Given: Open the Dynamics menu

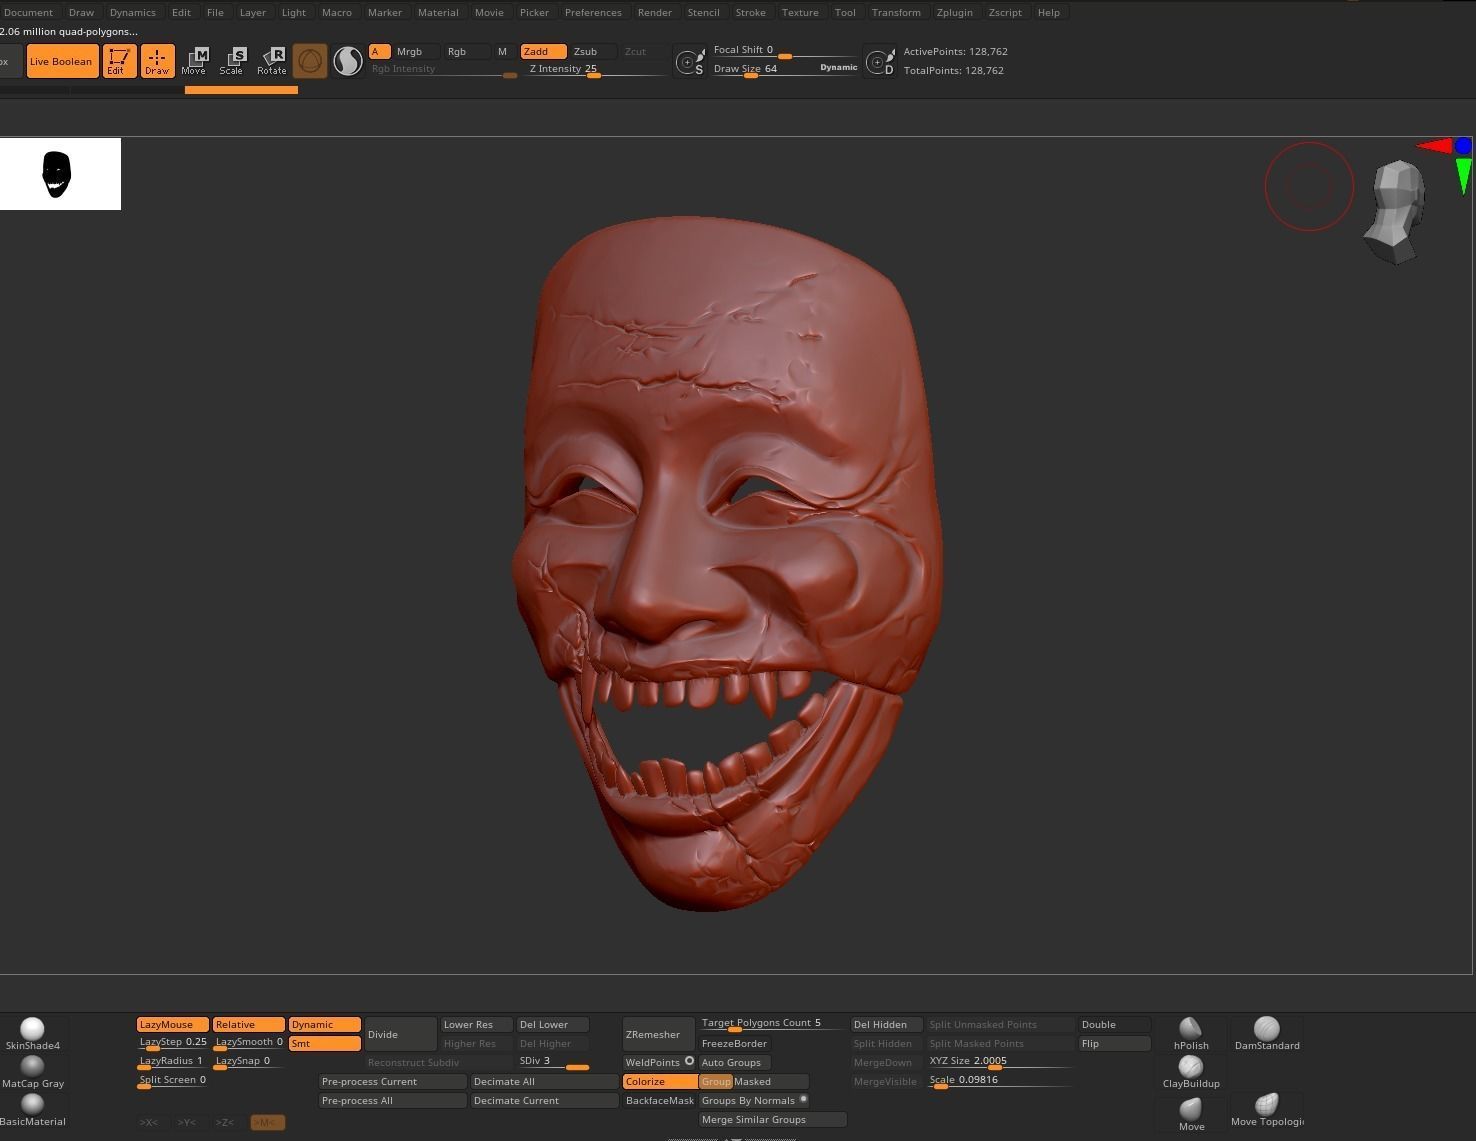Looking at the screenshot, I should pyautogui.click(x=132, y=12).
